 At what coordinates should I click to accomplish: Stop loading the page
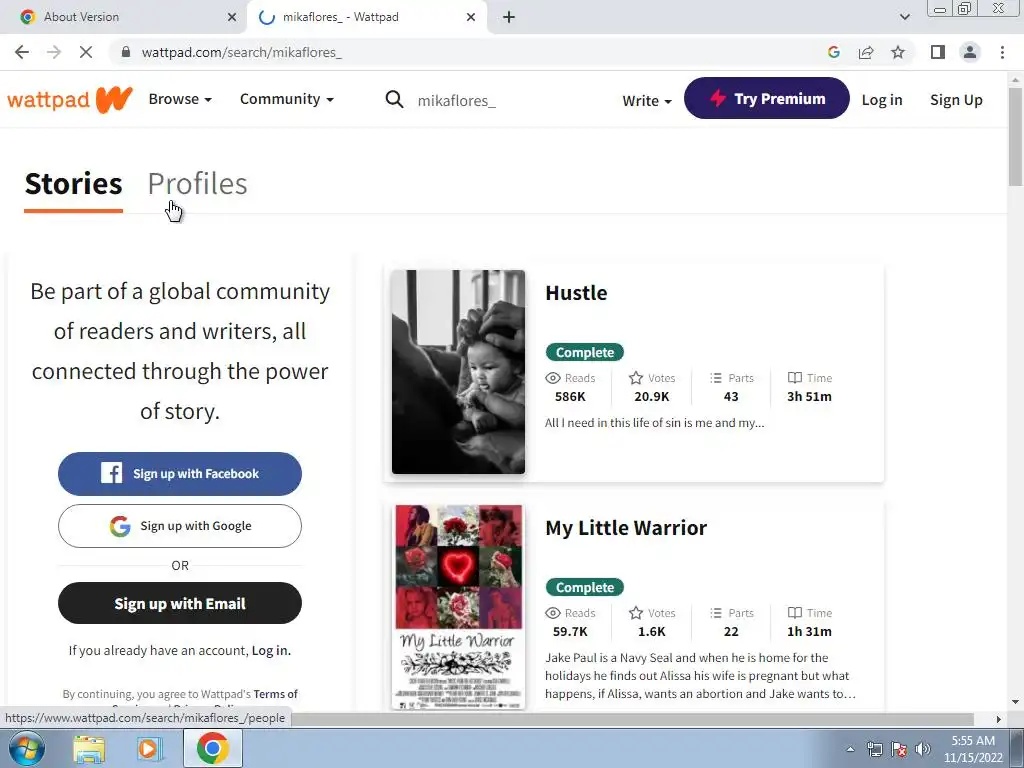point(86,52)
